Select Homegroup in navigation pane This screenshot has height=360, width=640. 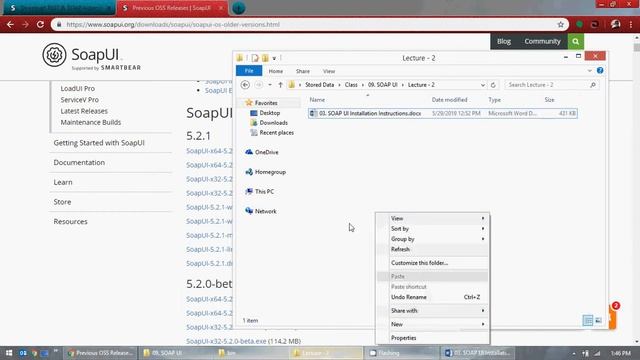click(270, 172)
